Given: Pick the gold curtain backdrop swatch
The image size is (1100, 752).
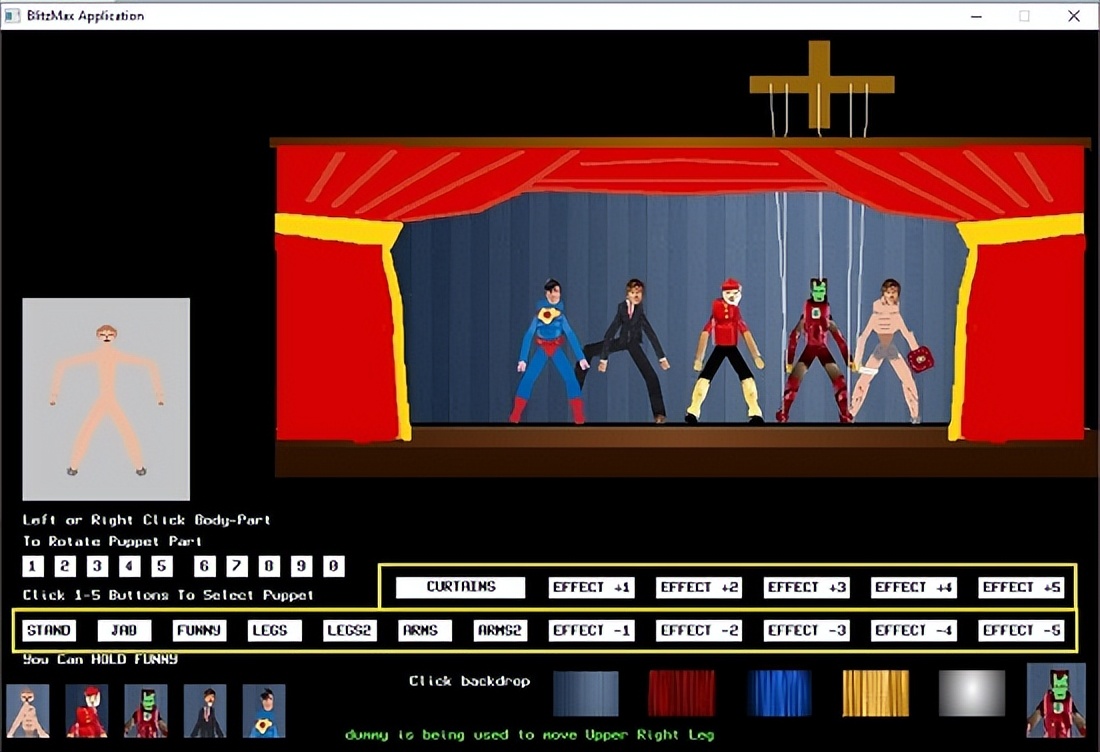Looking at the screenshot, I should point(875,693).
